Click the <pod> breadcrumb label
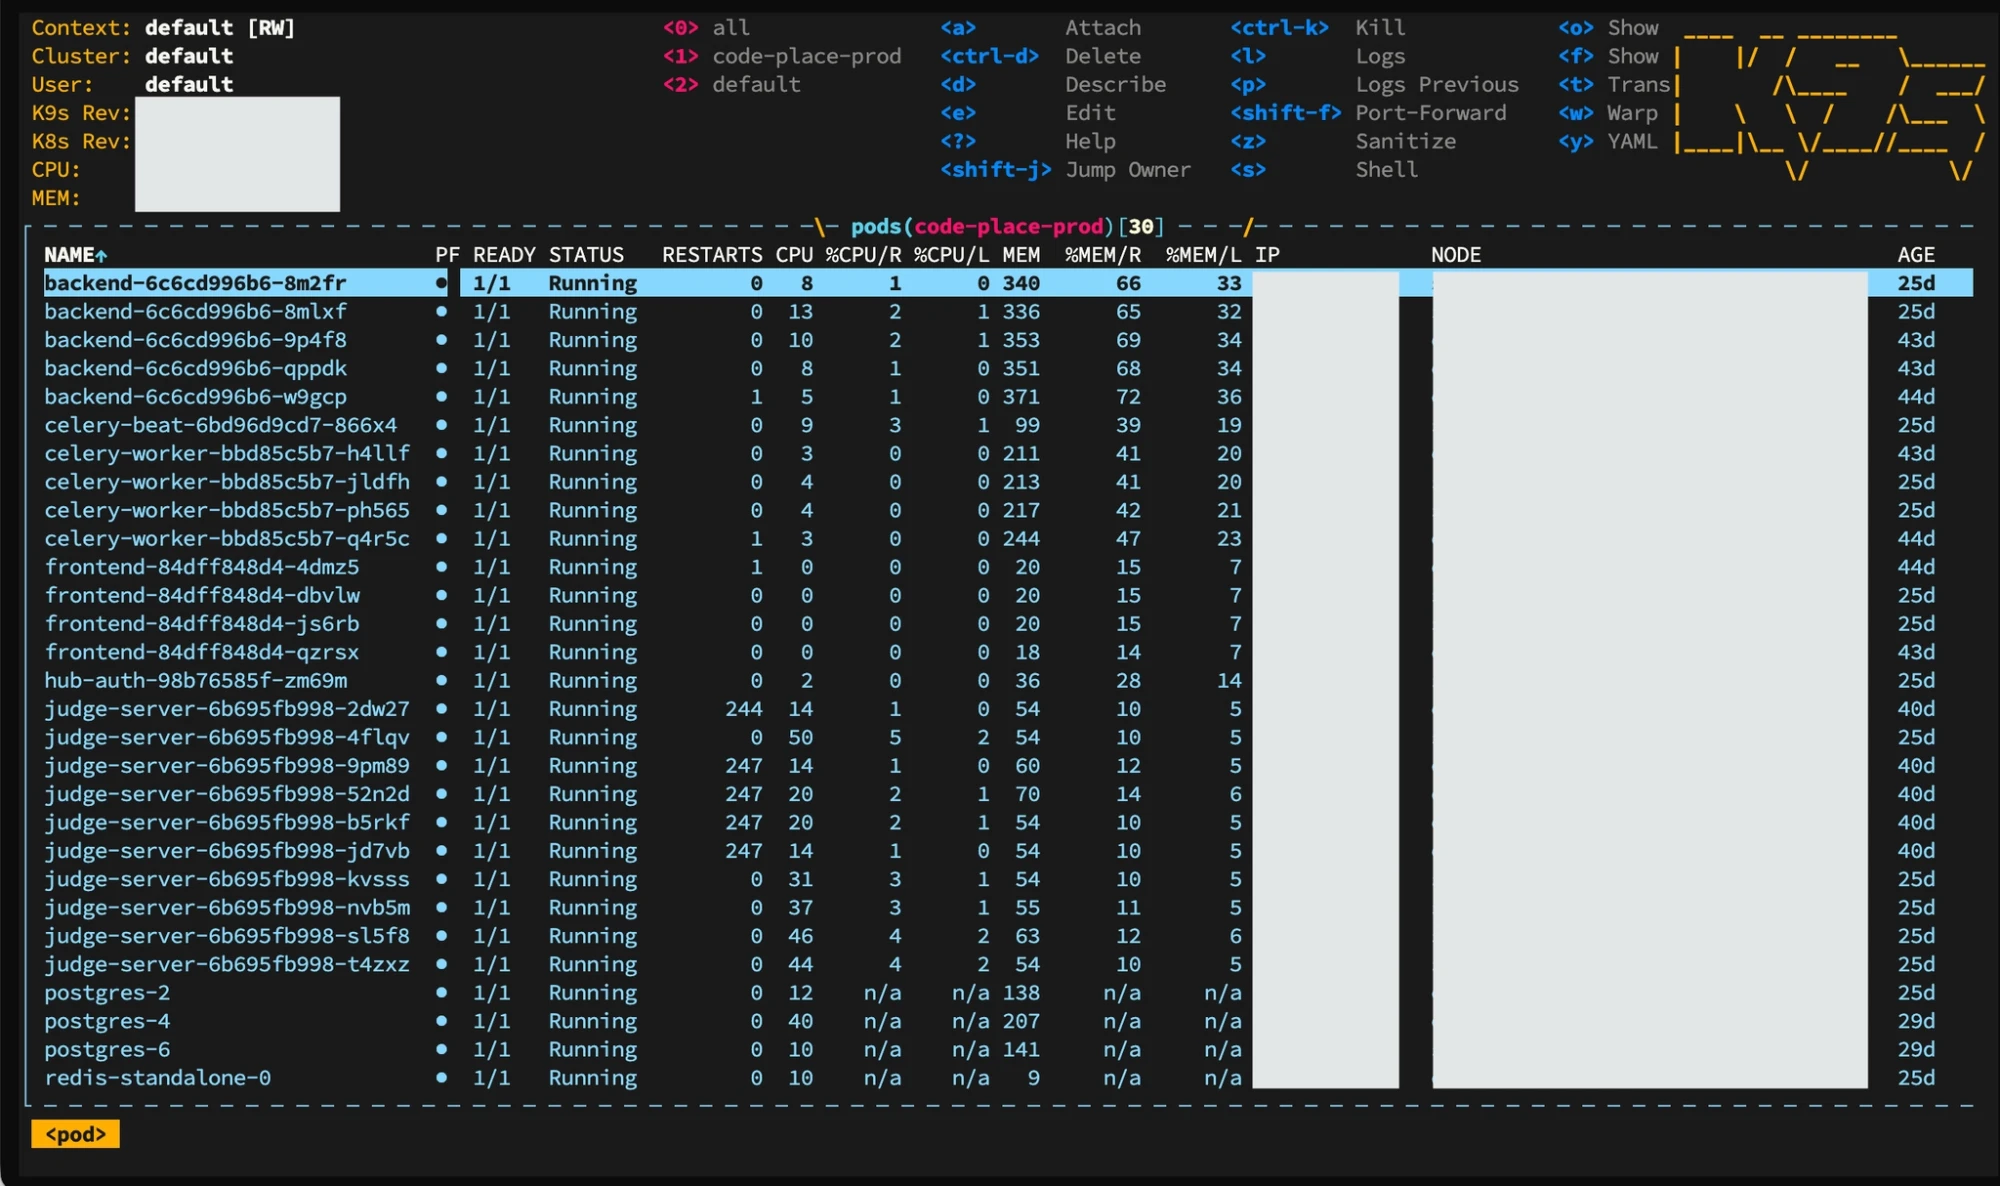 point(76,1134)
